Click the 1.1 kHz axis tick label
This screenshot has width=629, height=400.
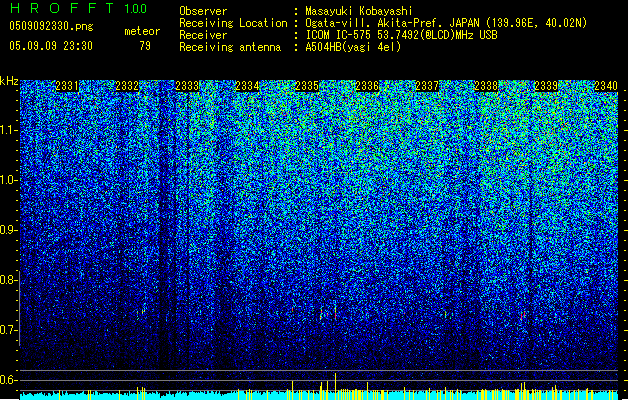click(x=8, y=130)
